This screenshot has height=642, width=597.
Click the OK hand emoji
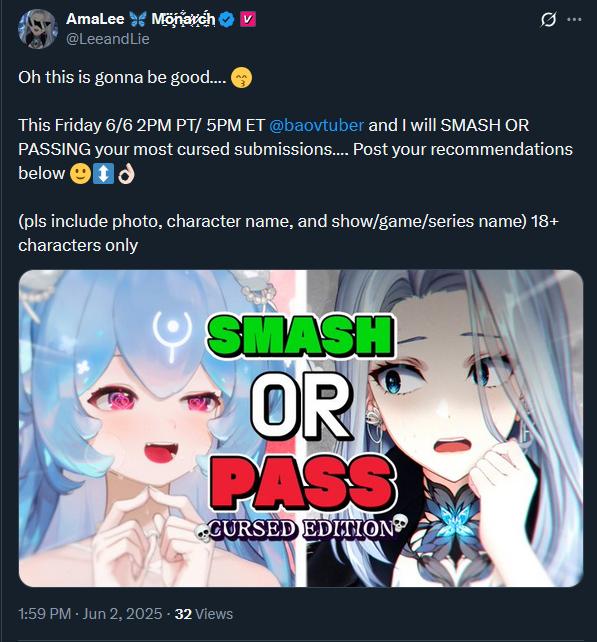(x=126, y=174)
